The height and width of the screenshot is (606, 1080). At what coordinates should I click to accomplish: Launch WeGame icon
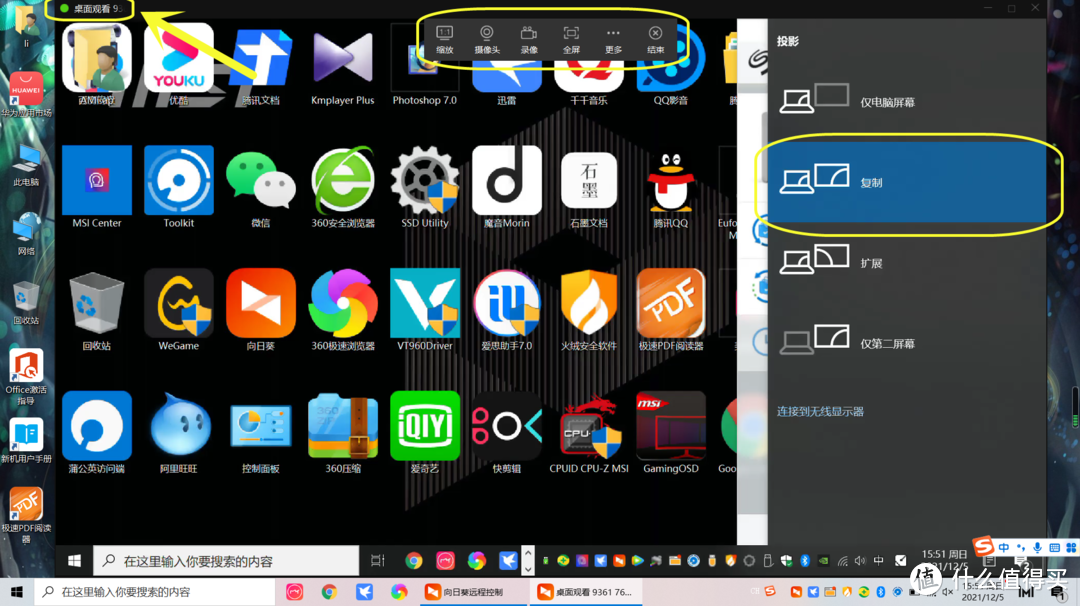pyautogui.click(x=178, y=310)
